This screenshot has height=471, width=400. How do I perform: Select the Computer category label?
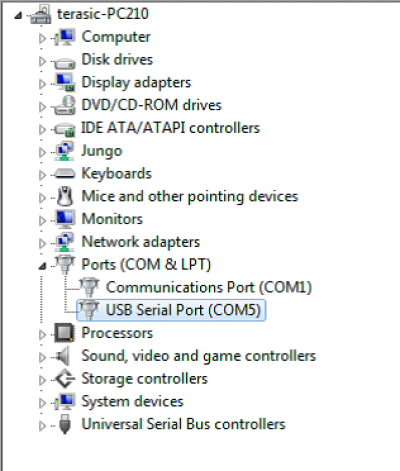(116, 37)
